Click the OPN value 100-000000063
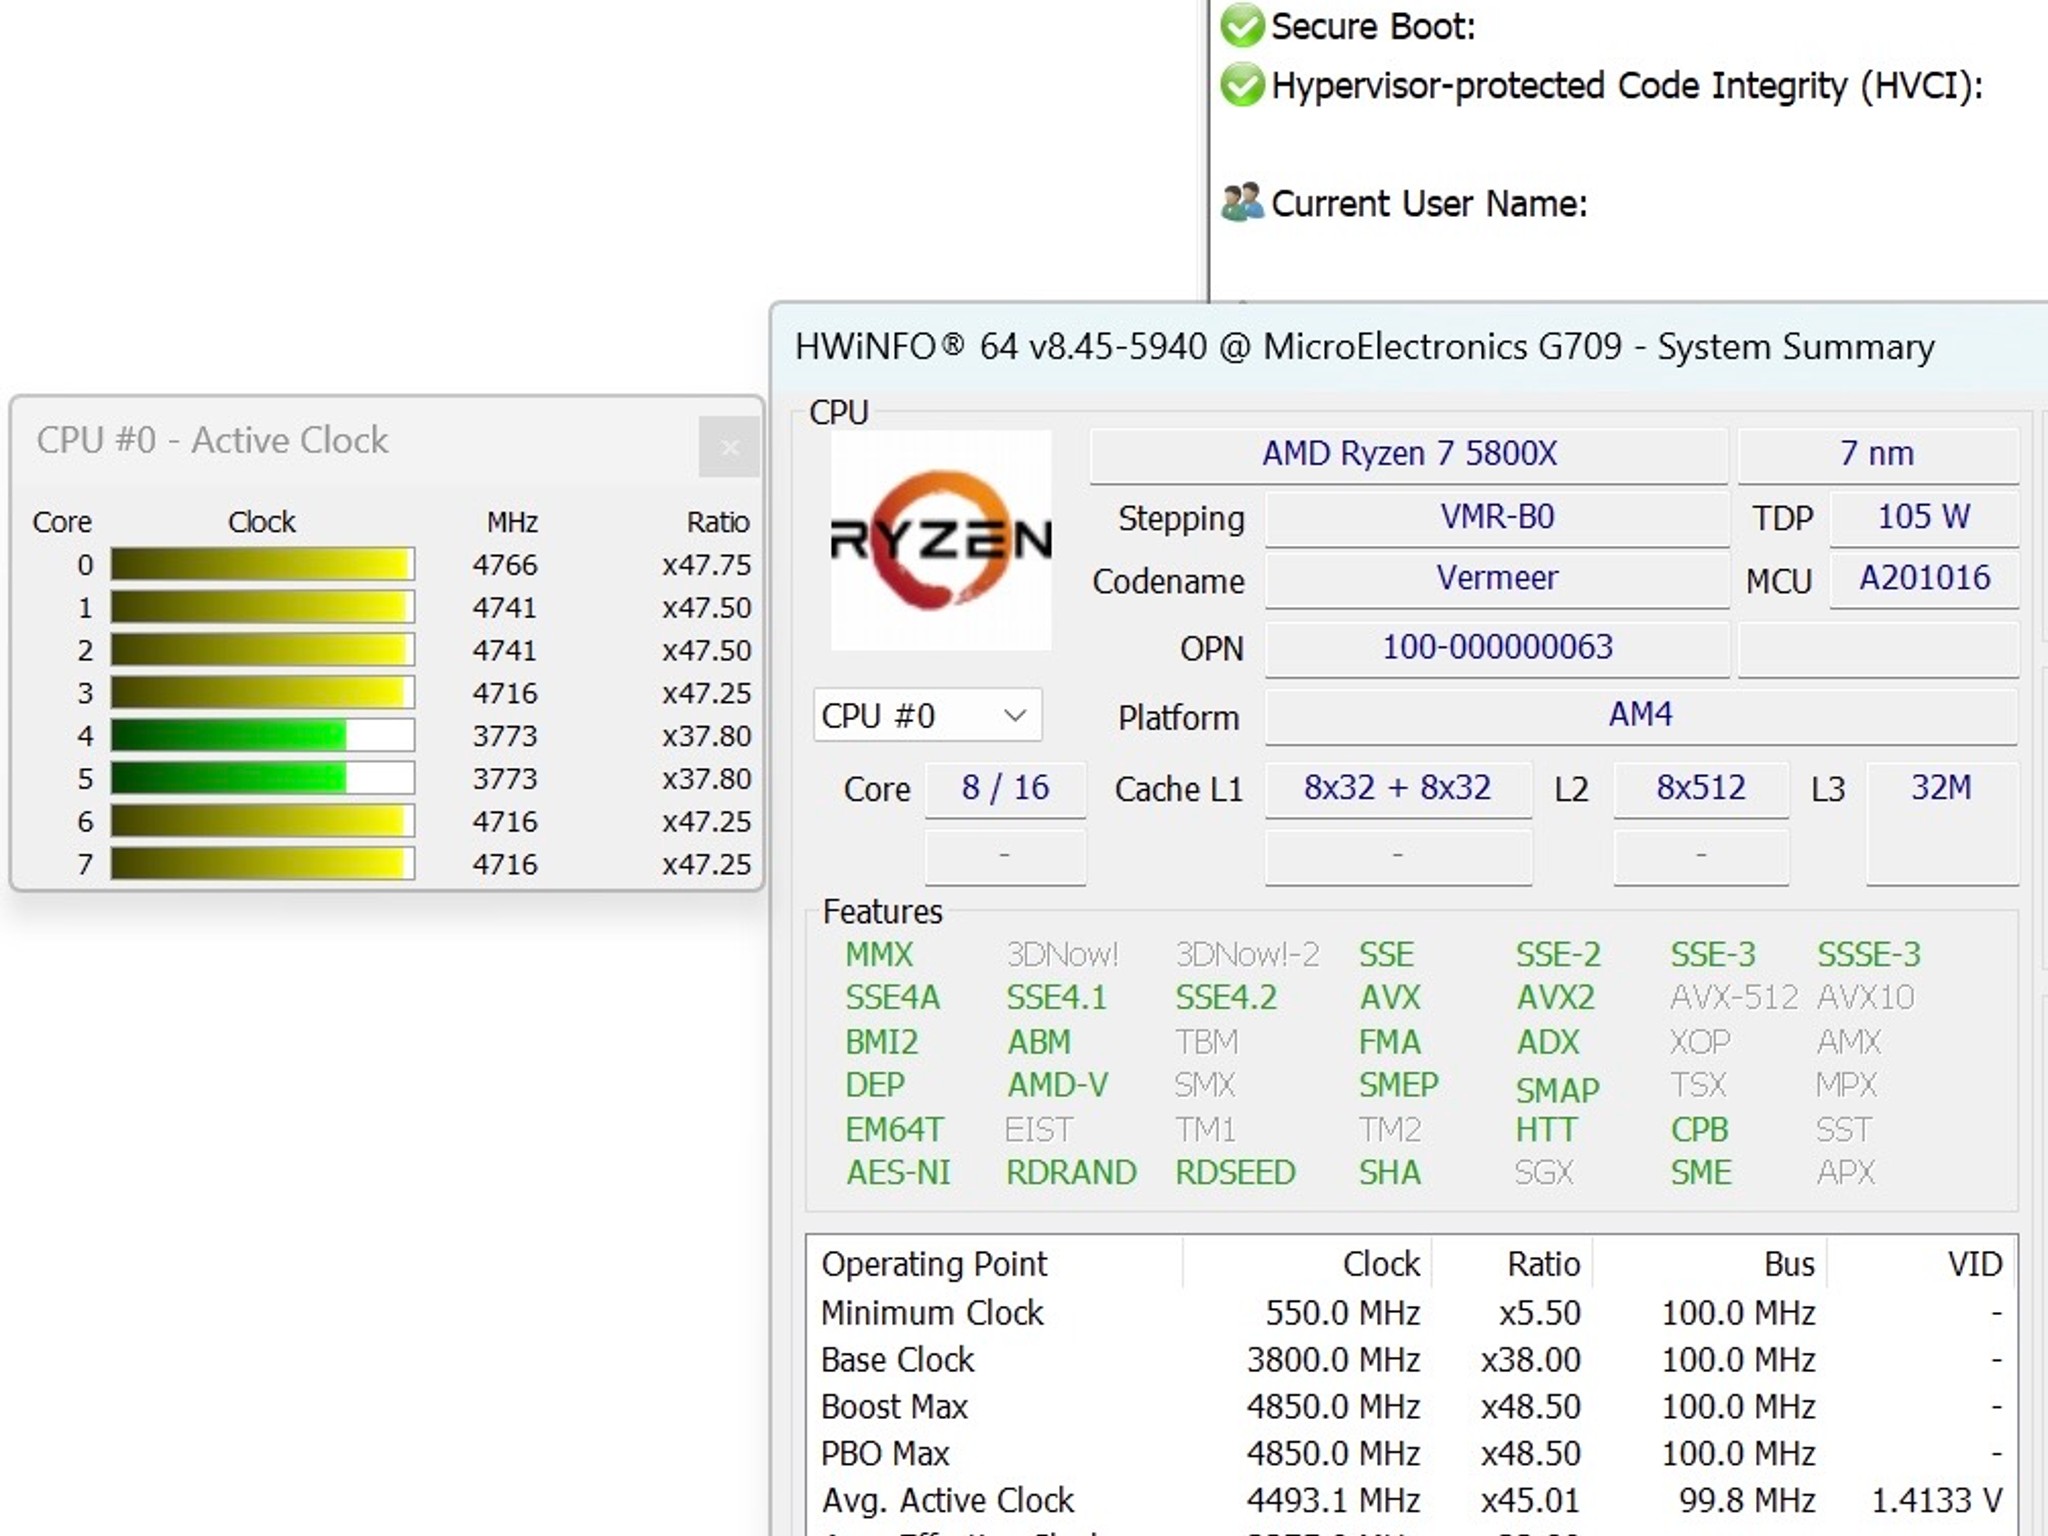 click(1497, 648)
